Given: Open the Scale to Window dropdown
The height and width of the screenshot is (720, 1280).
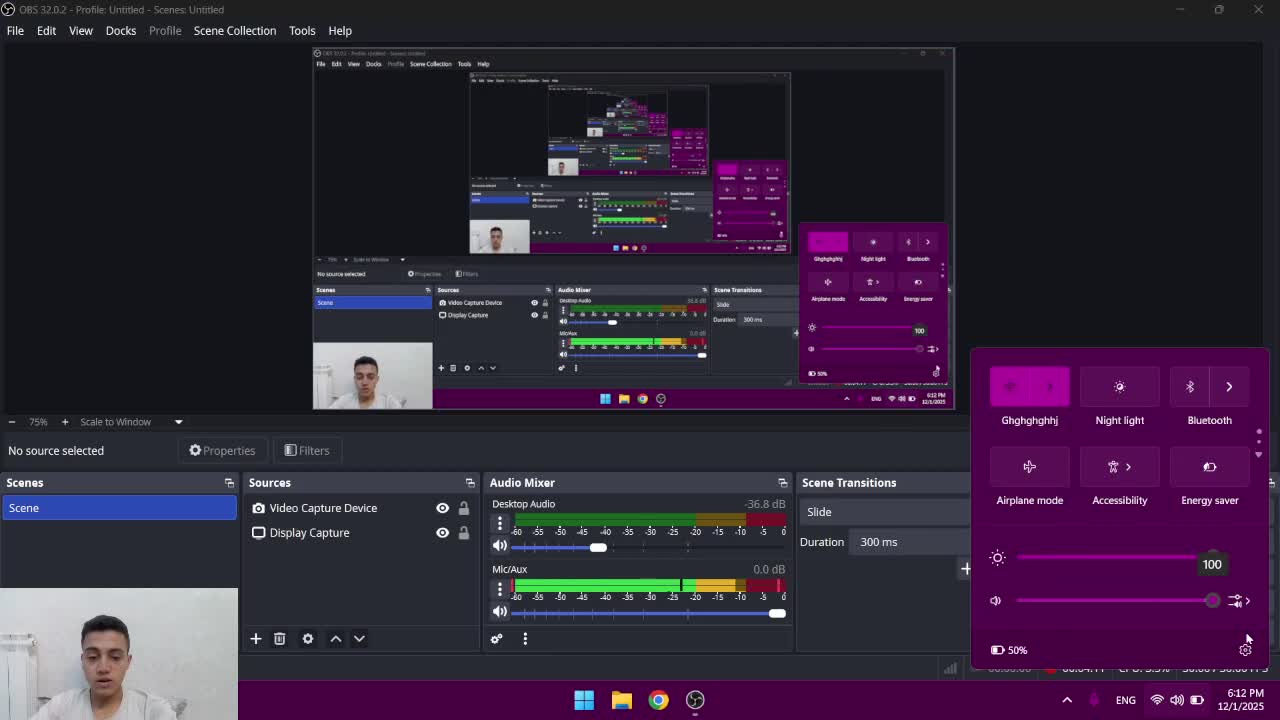Looking at the screenshot, I should pyautogui.click(x=178, y=422).
